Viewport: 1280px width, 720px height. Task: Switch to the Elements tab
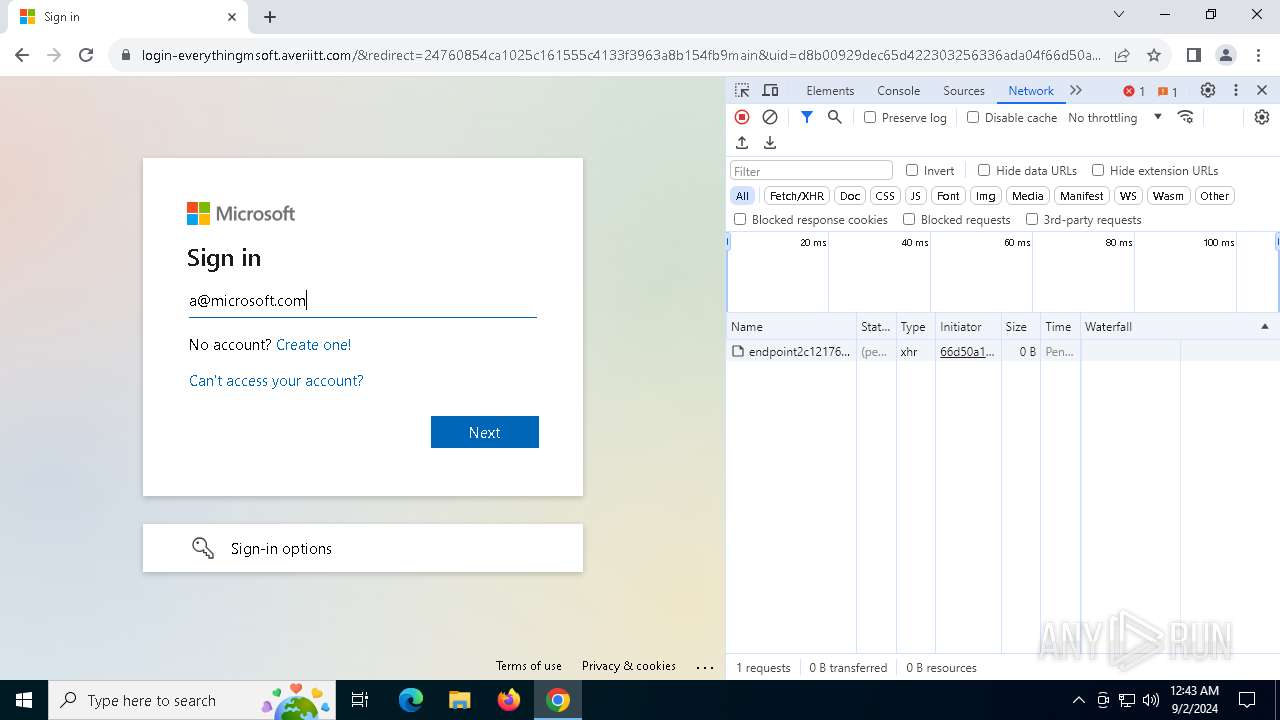pos(830,90)
